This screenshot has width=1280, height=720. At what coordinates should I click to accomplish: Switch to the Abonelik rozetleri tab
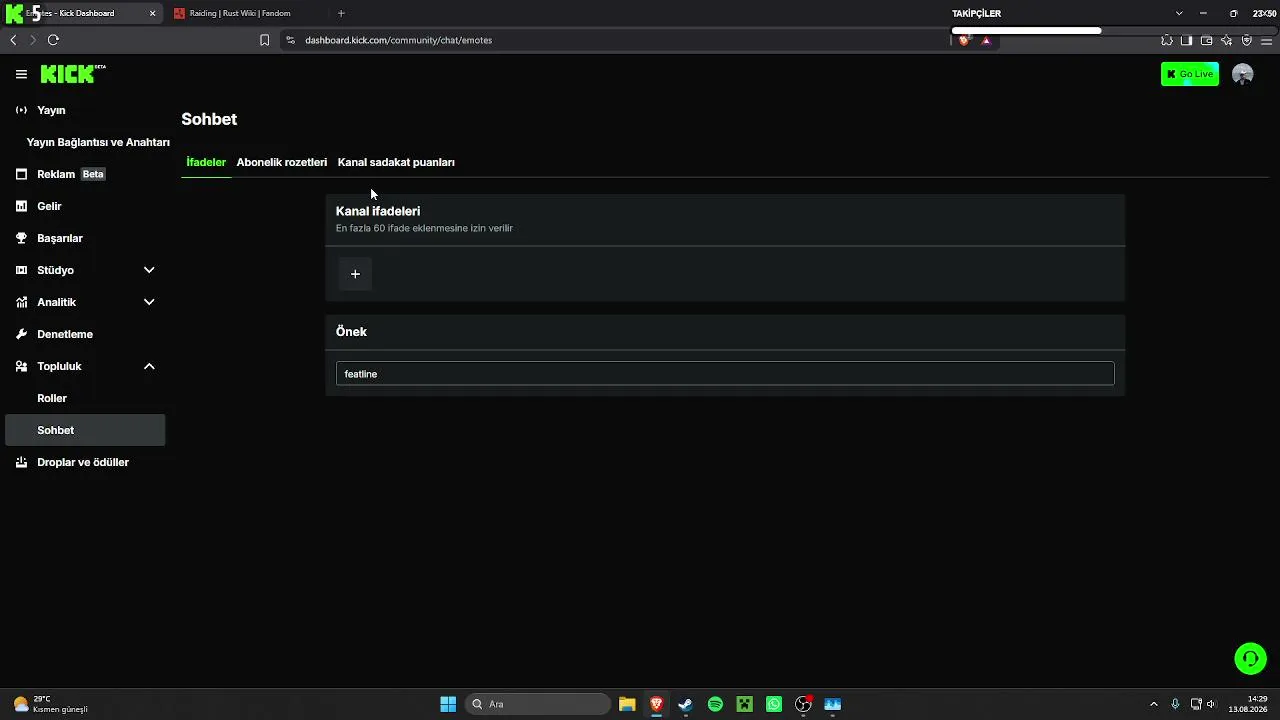[282, 162]
